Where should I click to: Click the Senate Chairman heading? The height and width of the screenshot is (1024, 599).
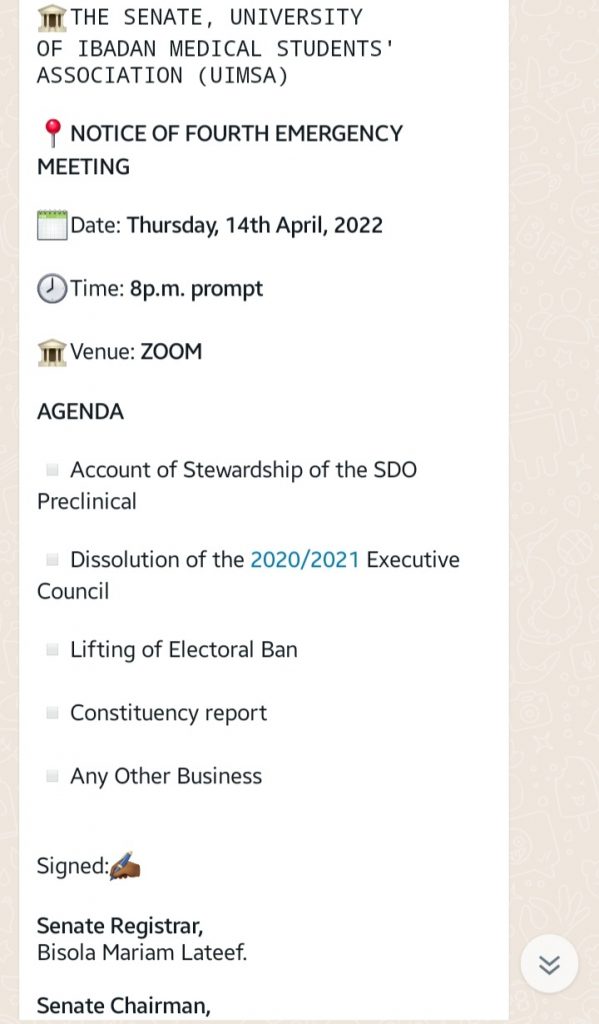(123, 1006)
